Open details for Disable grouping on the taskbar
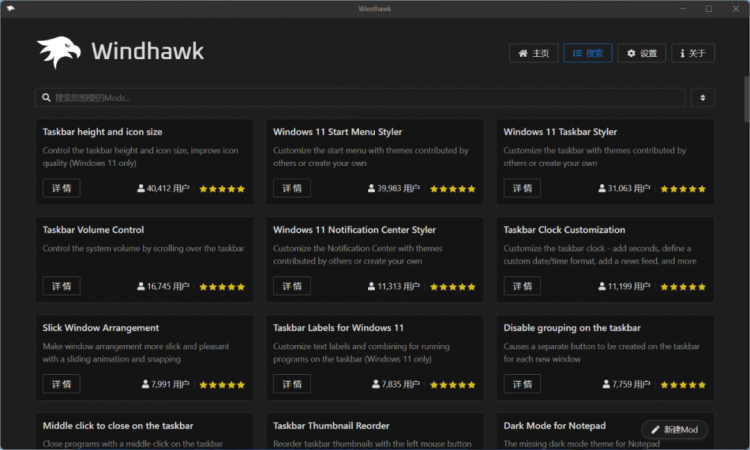 tap(522, 384)
